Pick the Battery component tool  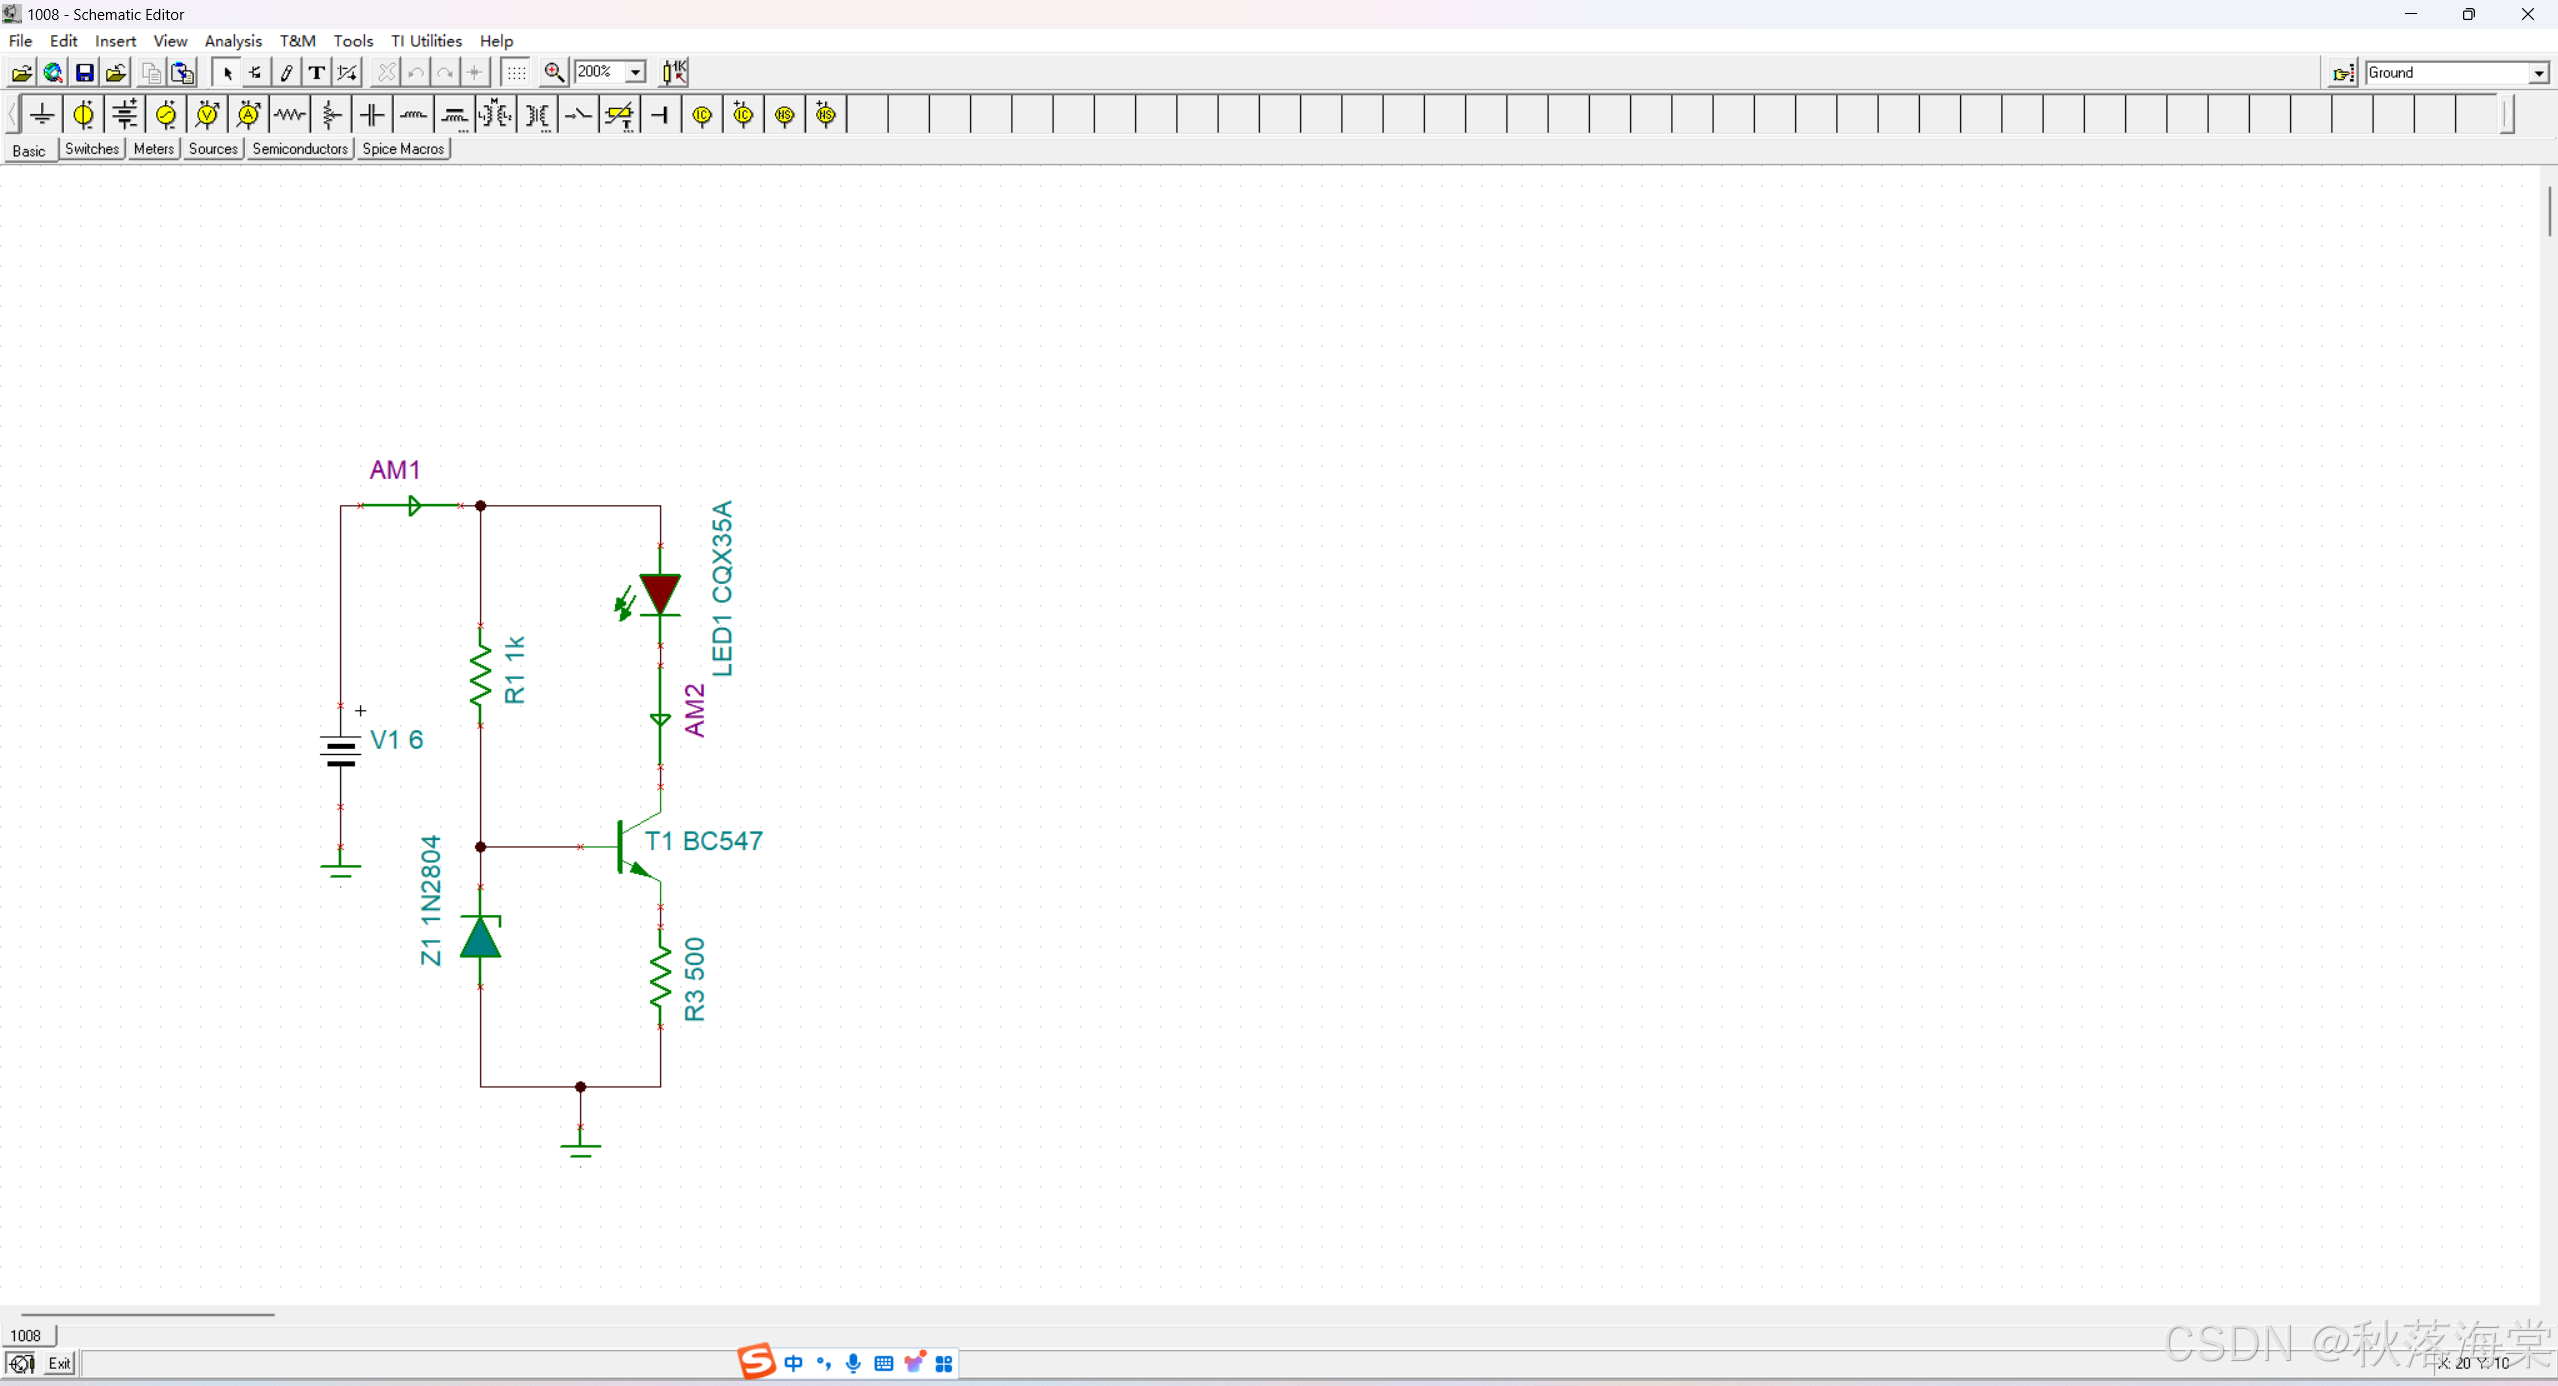coord(125,115)
